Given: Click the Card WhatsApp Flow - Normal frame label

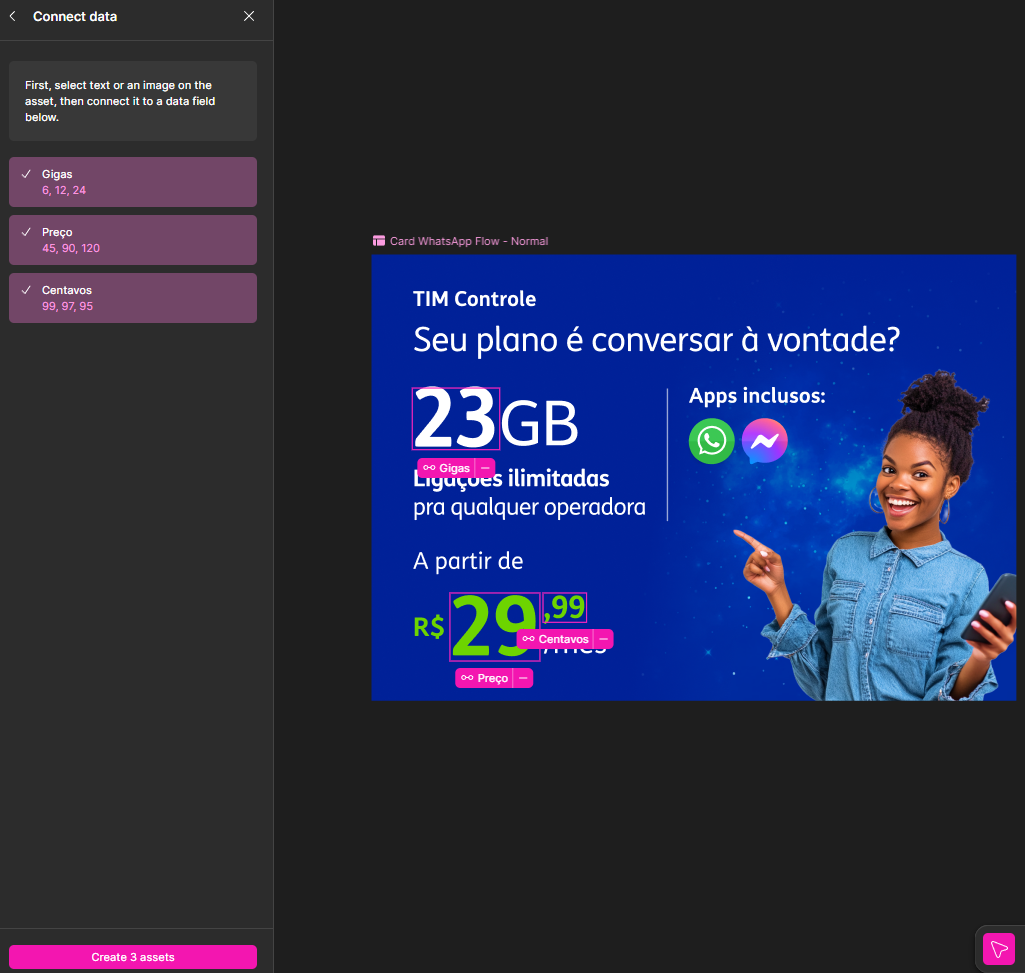Looking at the screenshot, I should click(x=469, y=241).
